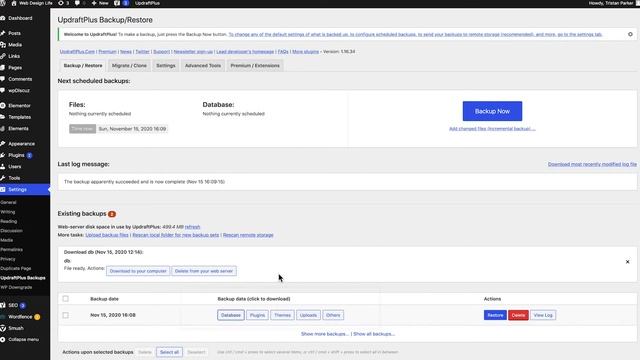Open View Log for the backup

(543, 315)
